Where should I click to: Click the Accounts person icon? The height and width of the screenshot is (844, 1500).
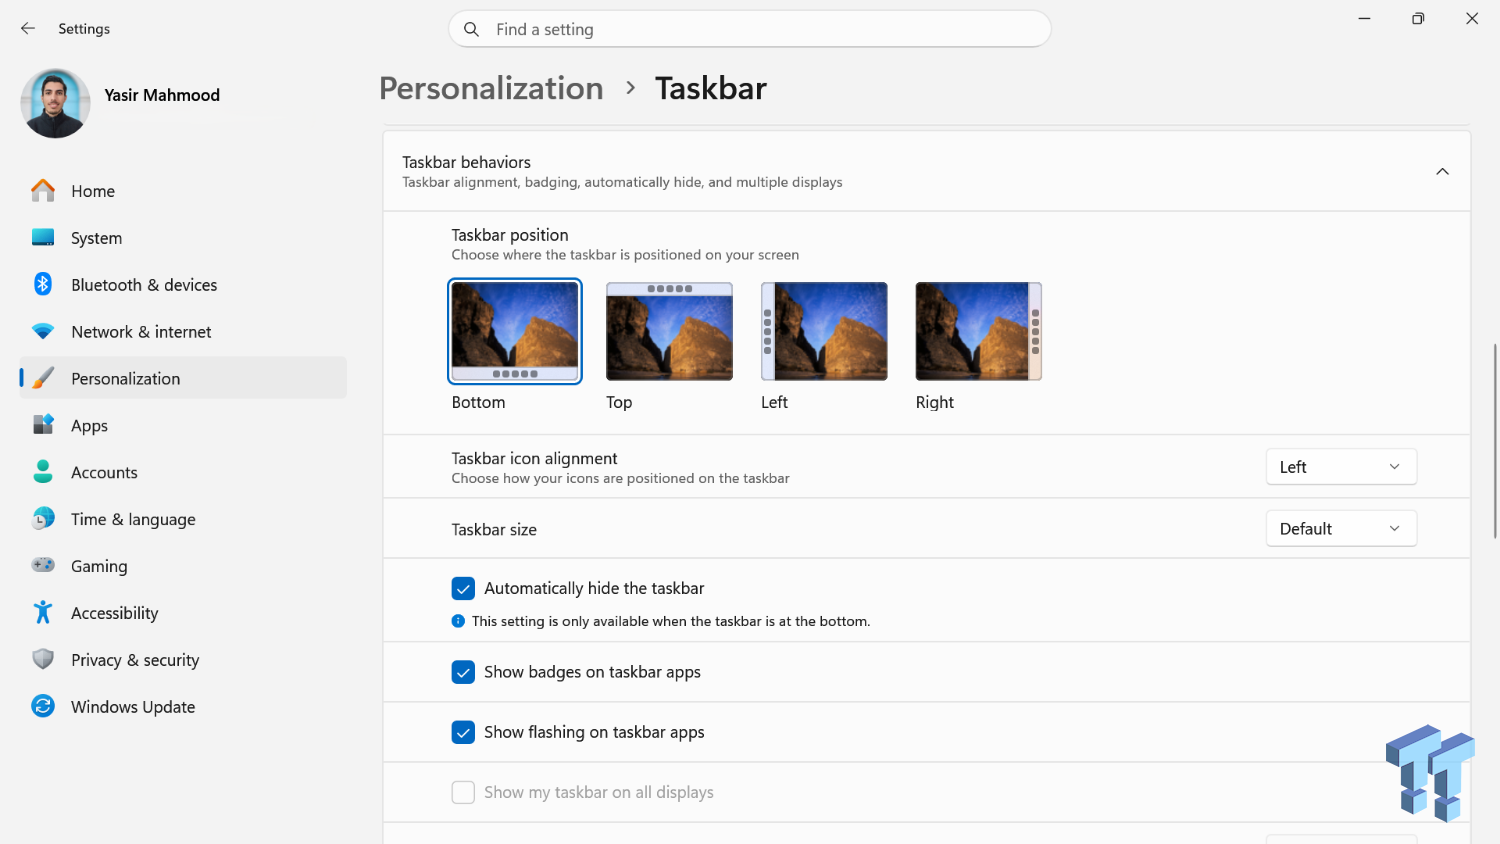[x=43, y=472]
